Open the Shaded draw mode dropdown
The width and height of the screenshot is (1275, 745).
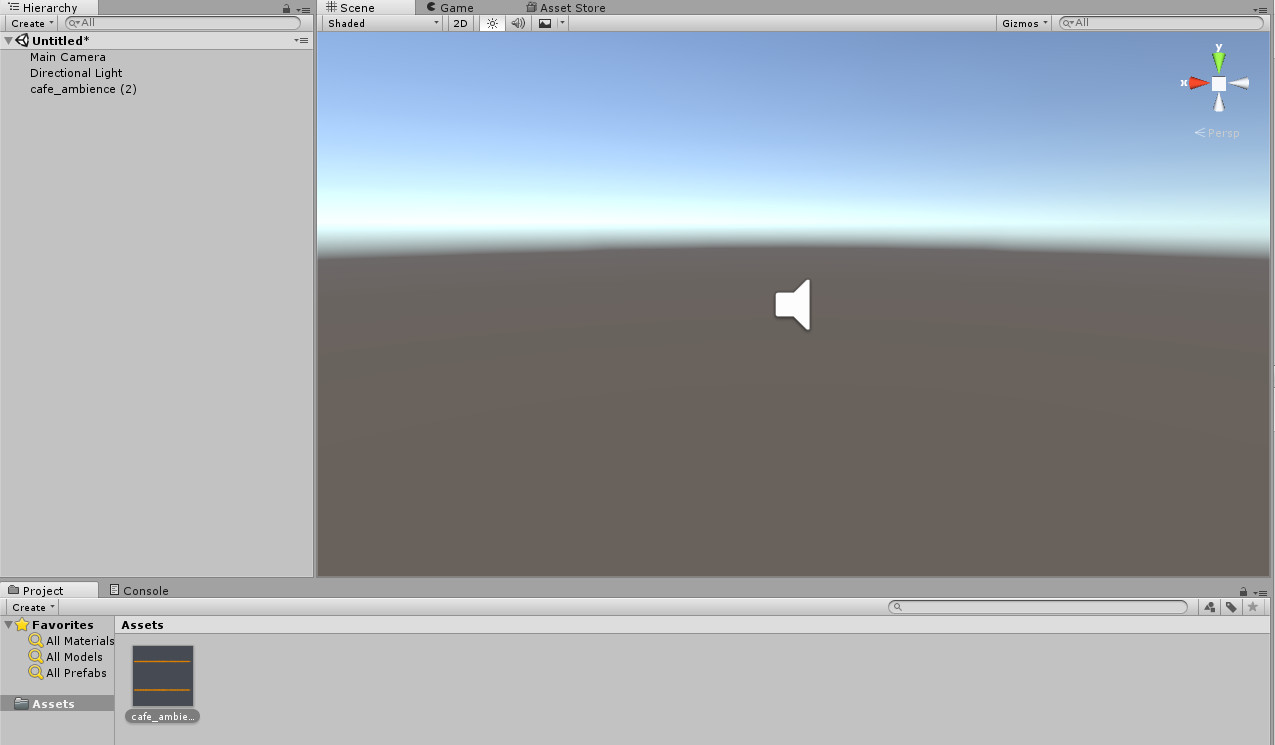(x=383, y=23)
